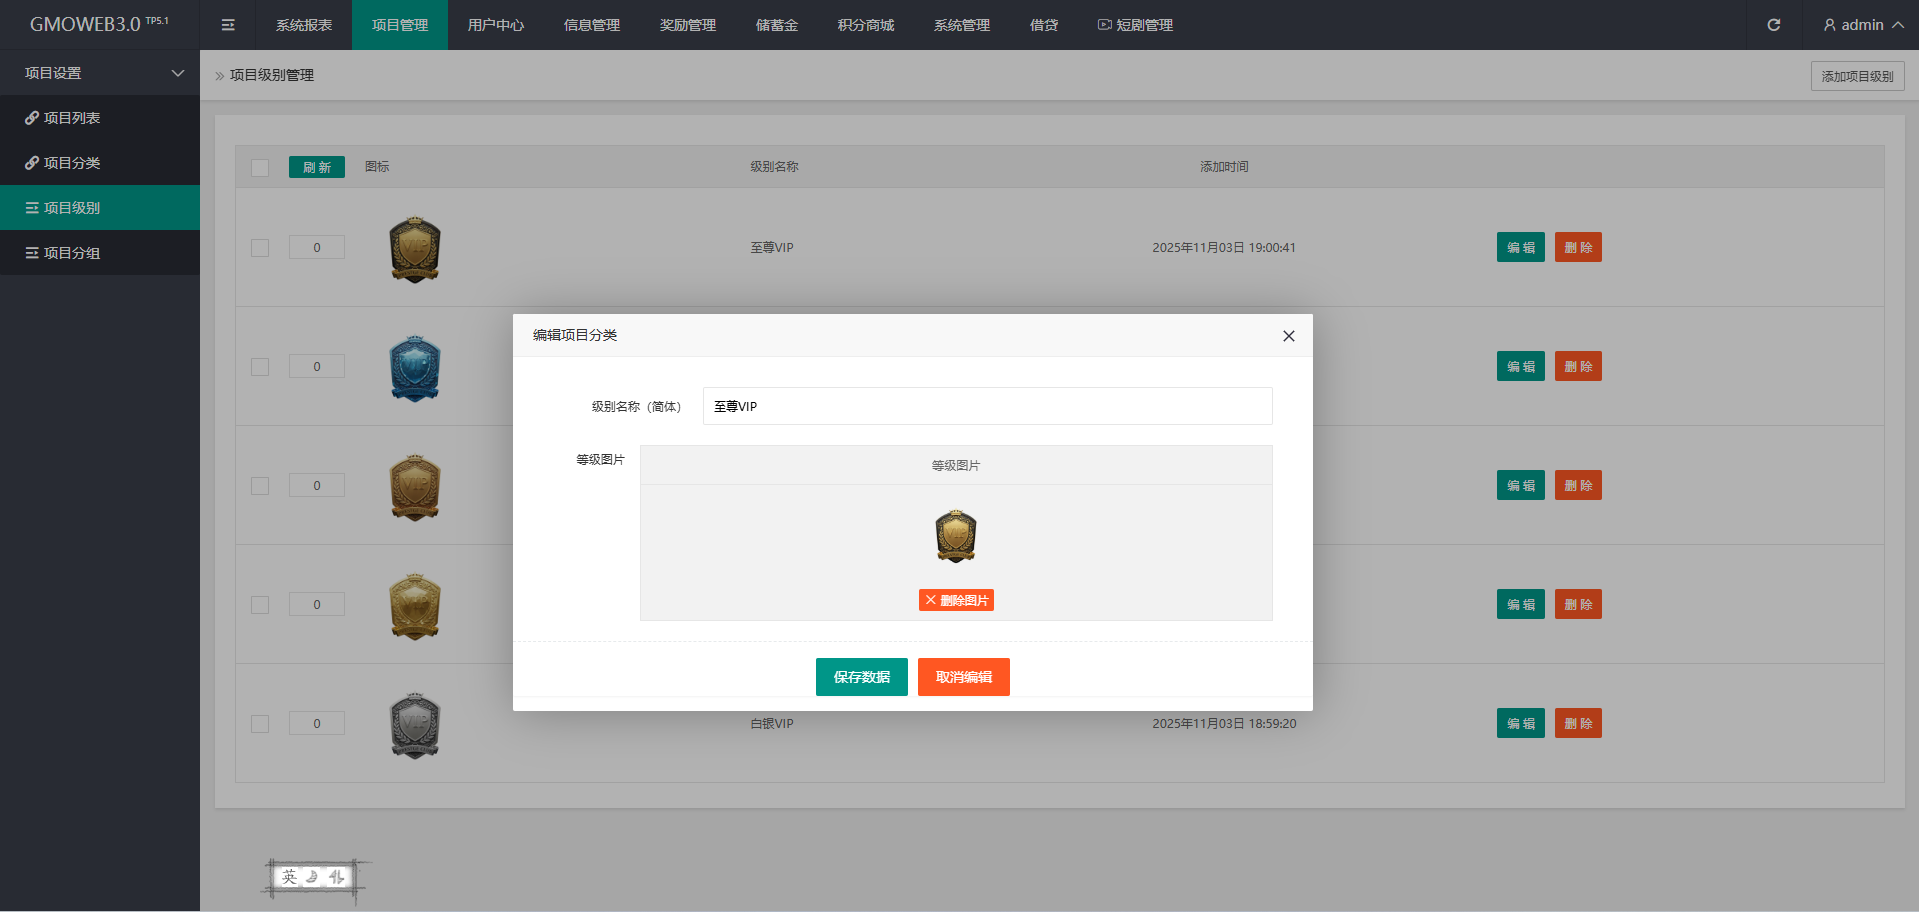Image resolution: width=1919 pixels, height=912 pixels.
Task: Click the 保存数据 button
Action: click(x=861, y=677)
